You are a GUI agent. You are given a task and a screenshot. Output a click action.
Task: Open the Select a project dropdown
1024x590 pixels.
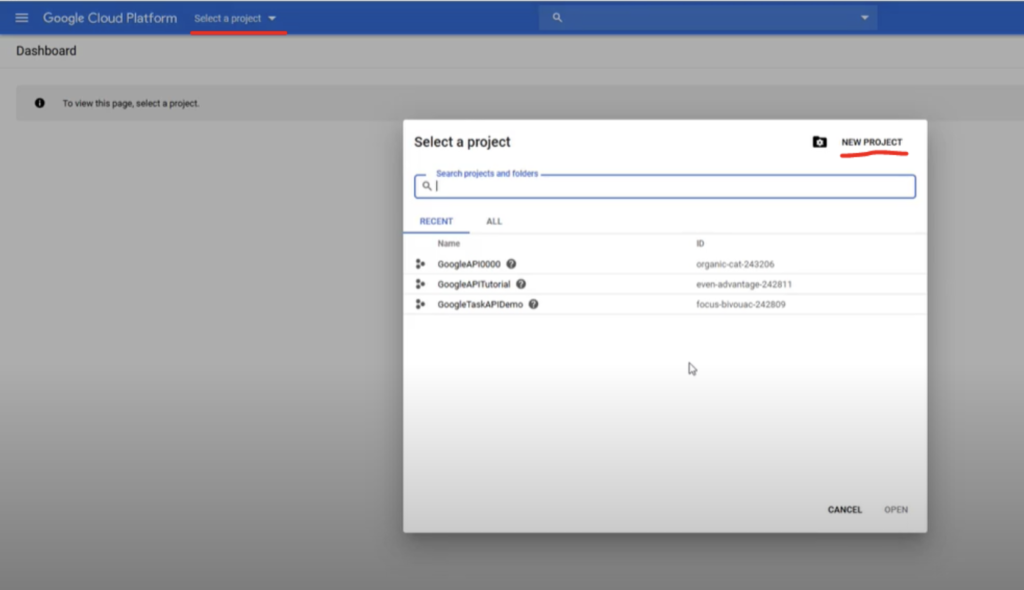[235, 18]
